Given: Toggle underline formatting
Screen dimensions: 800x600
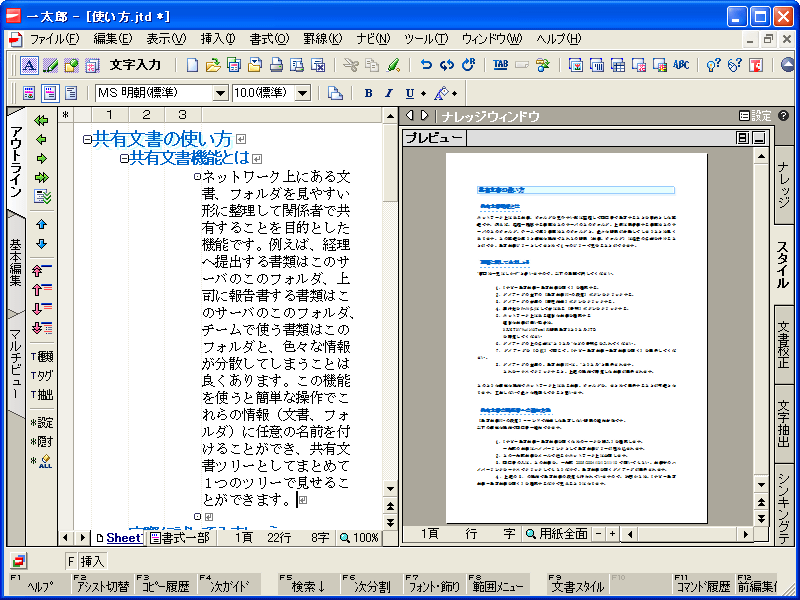Looking at the screenshot, I should [x=410, y=93].
